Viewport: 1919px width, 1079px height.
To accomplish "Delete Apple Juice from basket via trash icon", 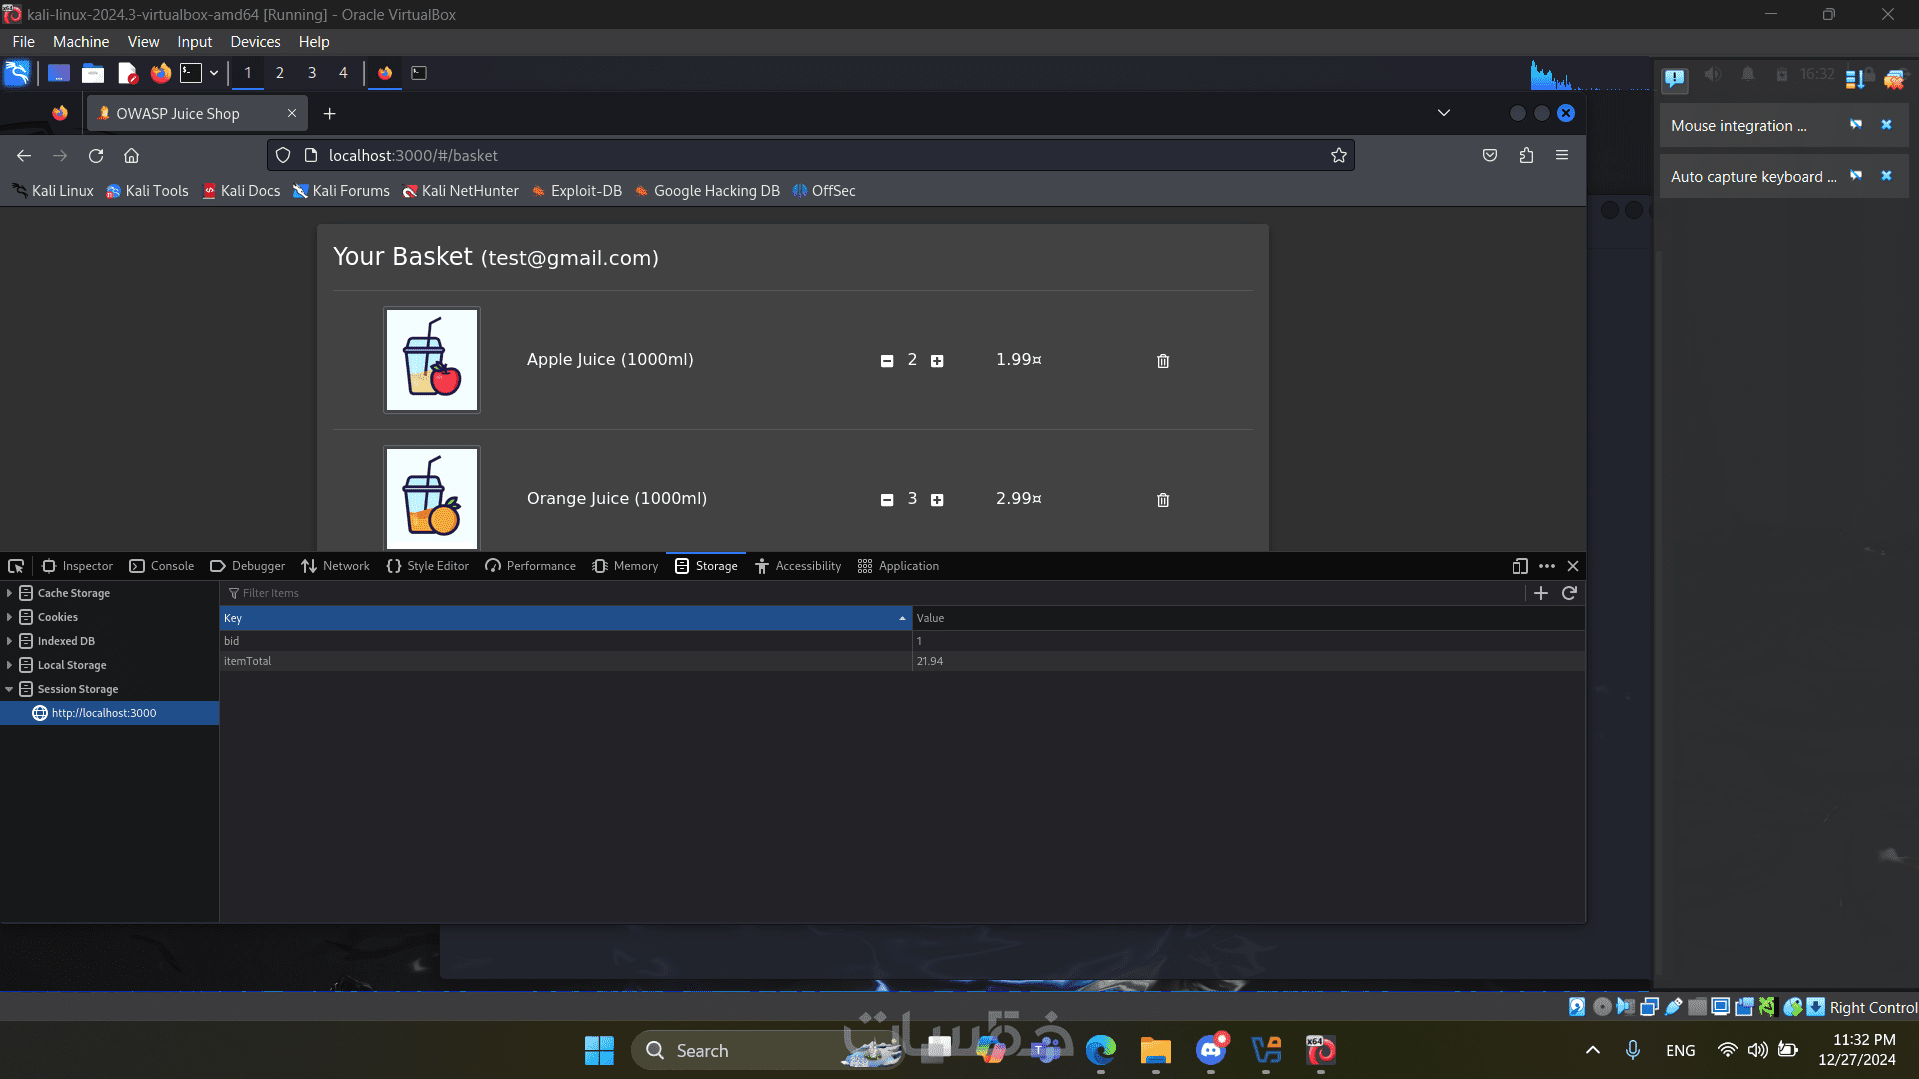I will tap(1163, 361).
